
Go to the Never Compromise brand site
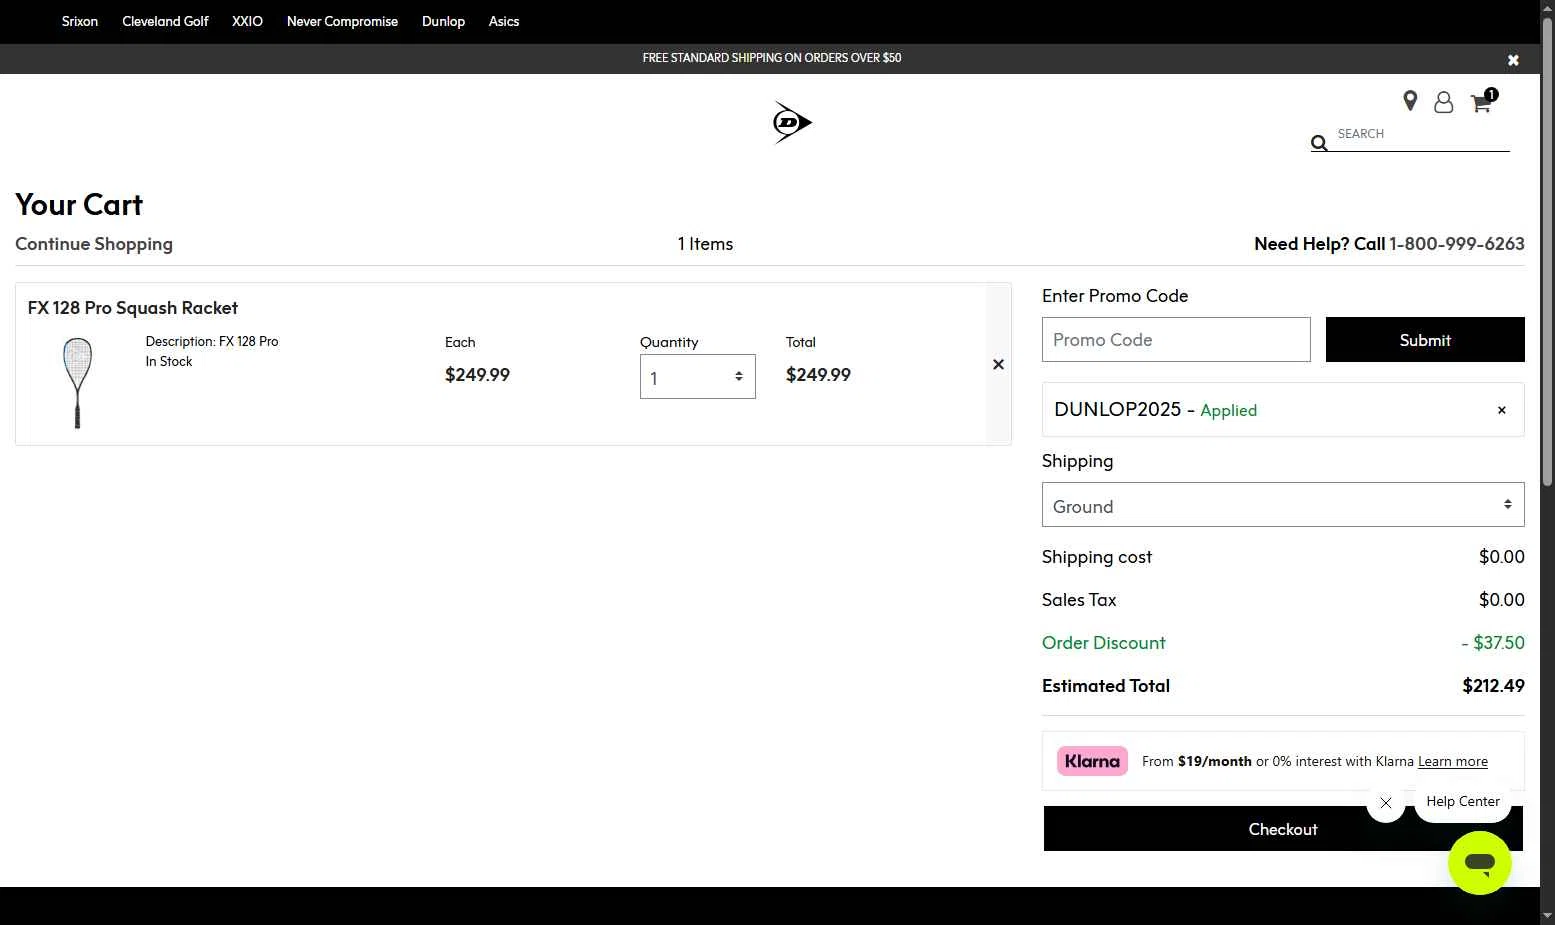342,21
